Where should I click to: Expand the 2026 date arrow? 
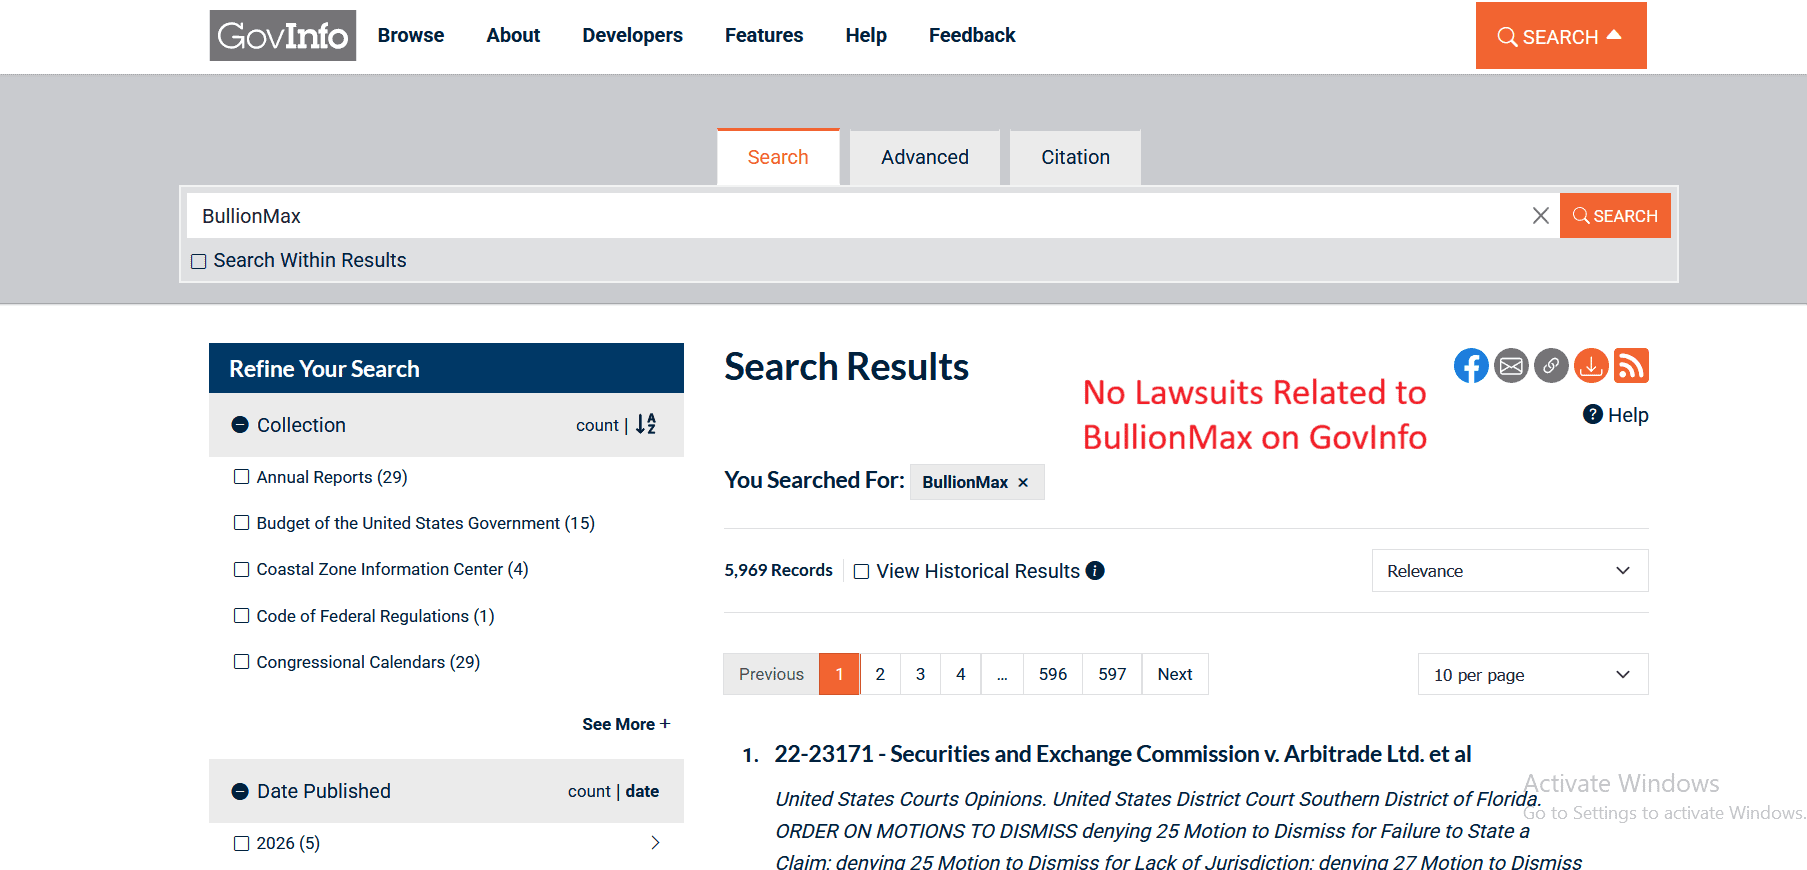656,843
